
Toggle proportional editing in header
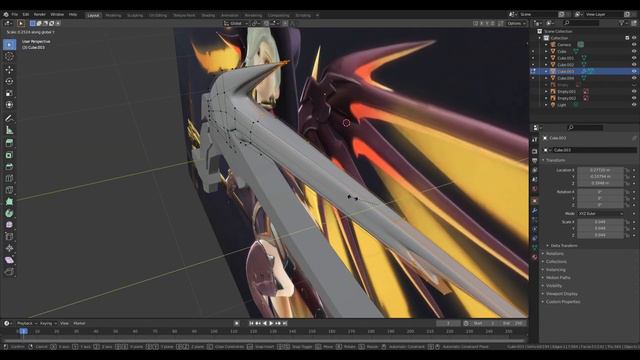285,23
